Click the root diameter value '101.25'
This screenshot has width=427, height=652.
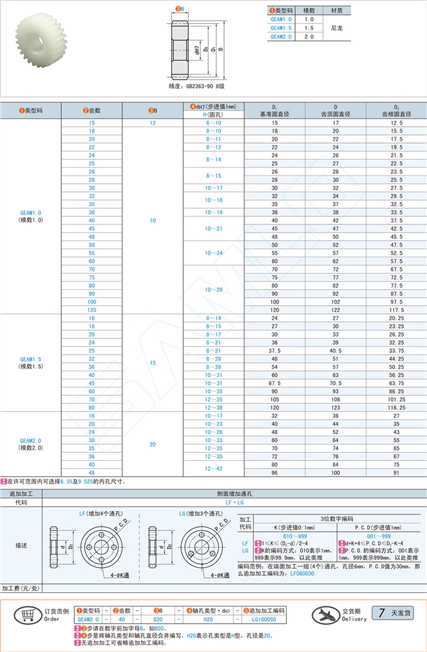point(397,400)
